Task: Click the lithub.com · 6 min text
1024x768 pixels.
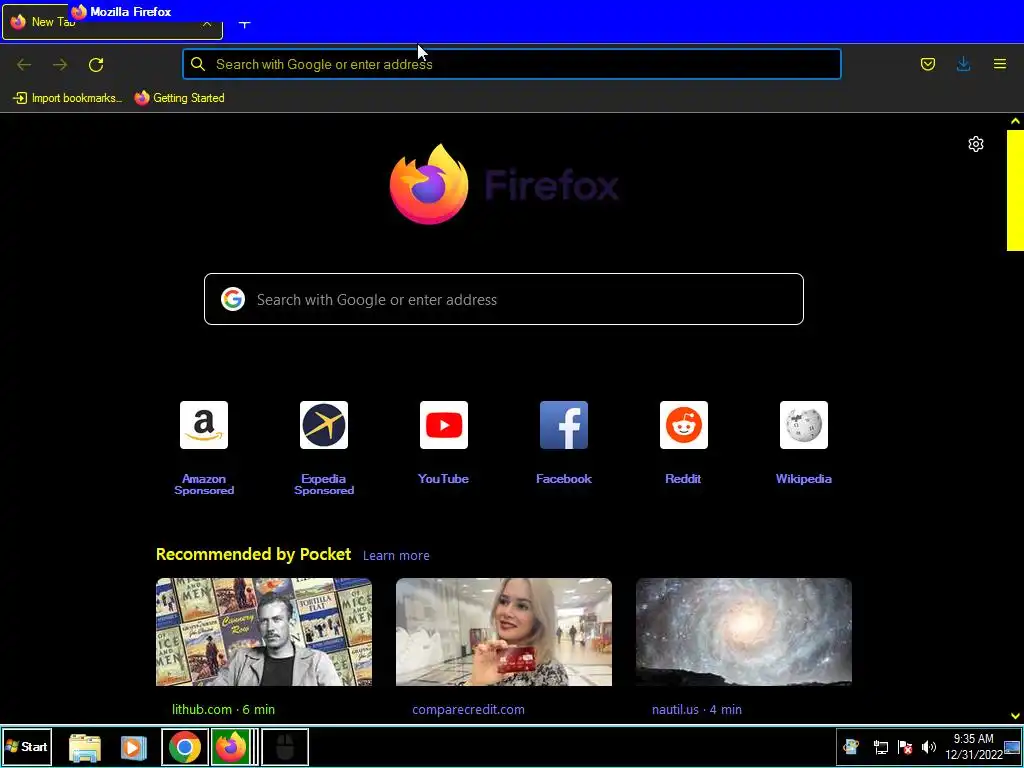Action: coord(223,709)
